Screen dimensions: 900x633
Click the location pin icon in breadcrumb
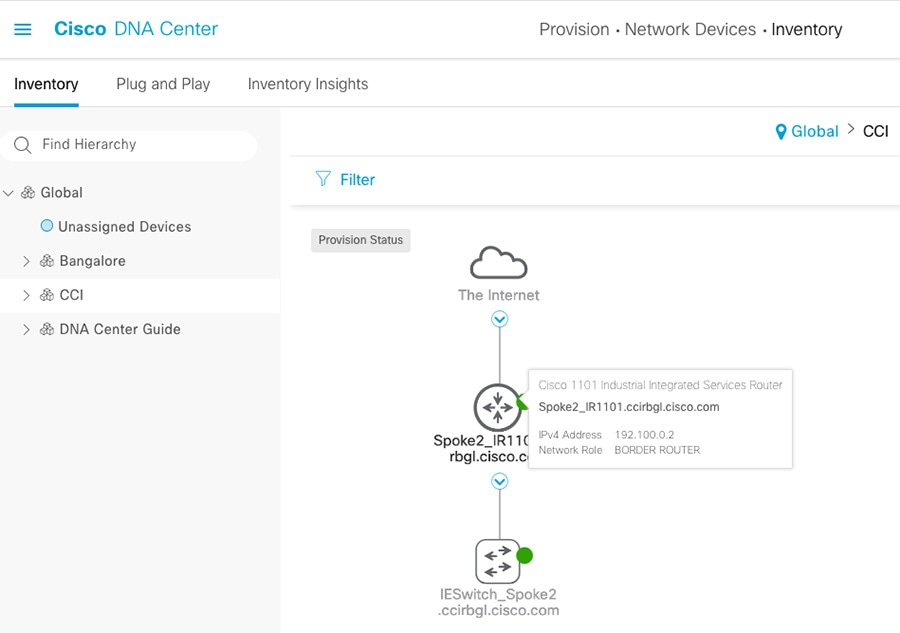pos(781,132)
